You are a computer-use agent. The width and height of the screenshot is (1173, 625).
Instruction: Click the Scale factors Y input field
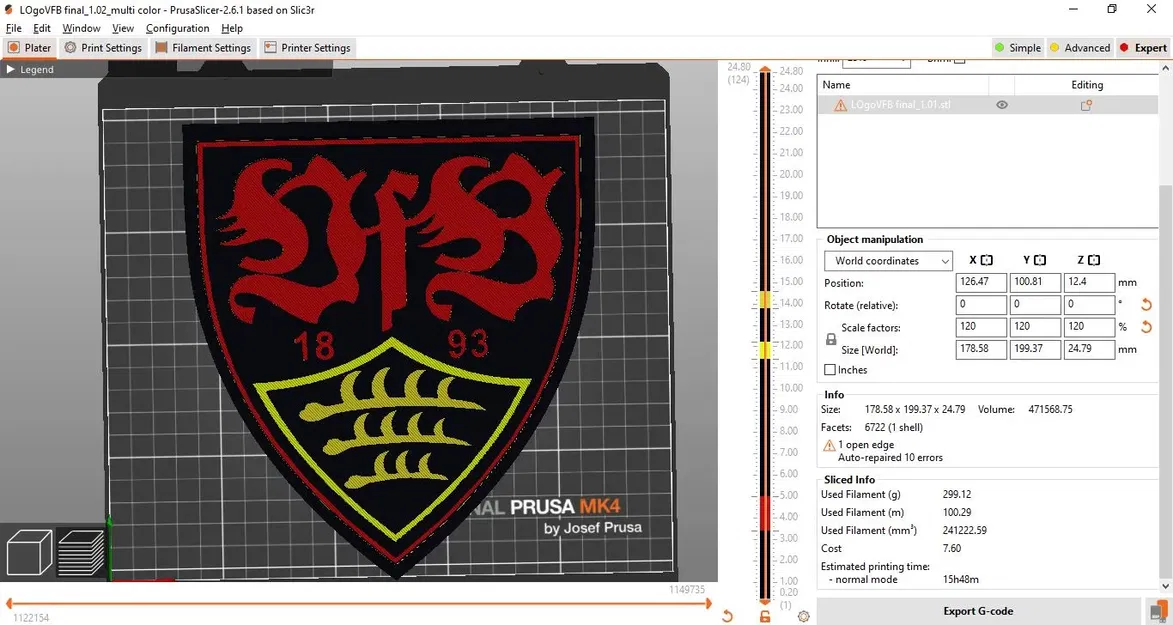1035,326
